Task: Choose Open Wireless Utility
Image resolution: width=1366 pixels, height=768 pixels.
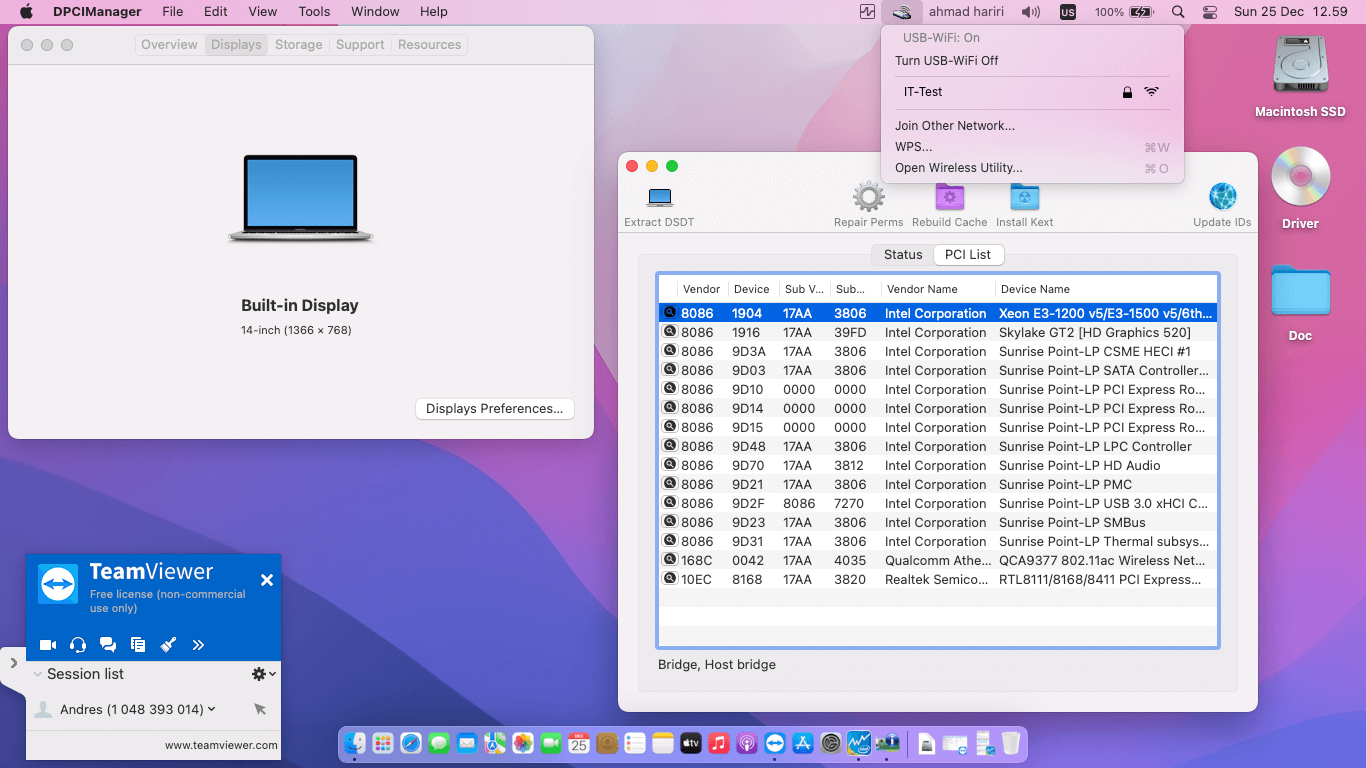Action: click(x=1032, y=168)
